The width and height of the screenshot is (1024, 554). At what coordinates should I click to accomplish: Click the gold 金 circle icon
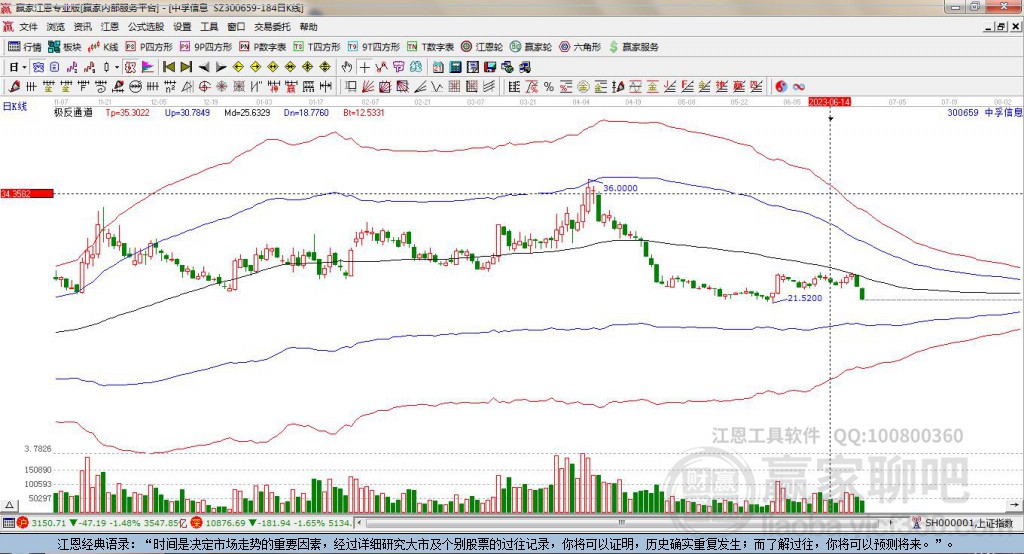(x=583, y=86)
